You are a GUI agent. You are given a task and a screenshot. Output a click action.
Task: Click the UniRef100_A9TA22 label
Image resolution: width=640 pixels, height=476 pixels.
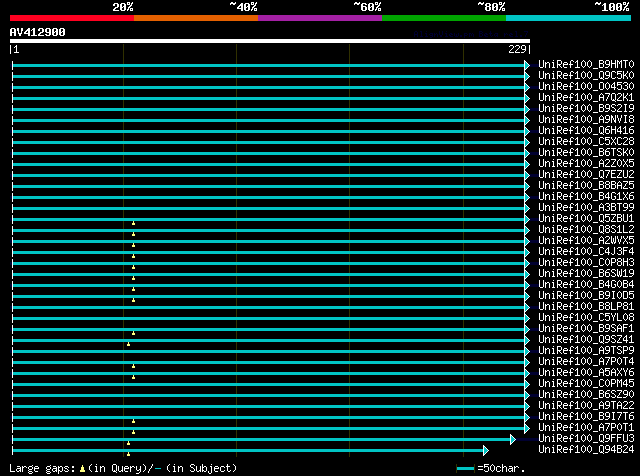click(x=586, y=406)
